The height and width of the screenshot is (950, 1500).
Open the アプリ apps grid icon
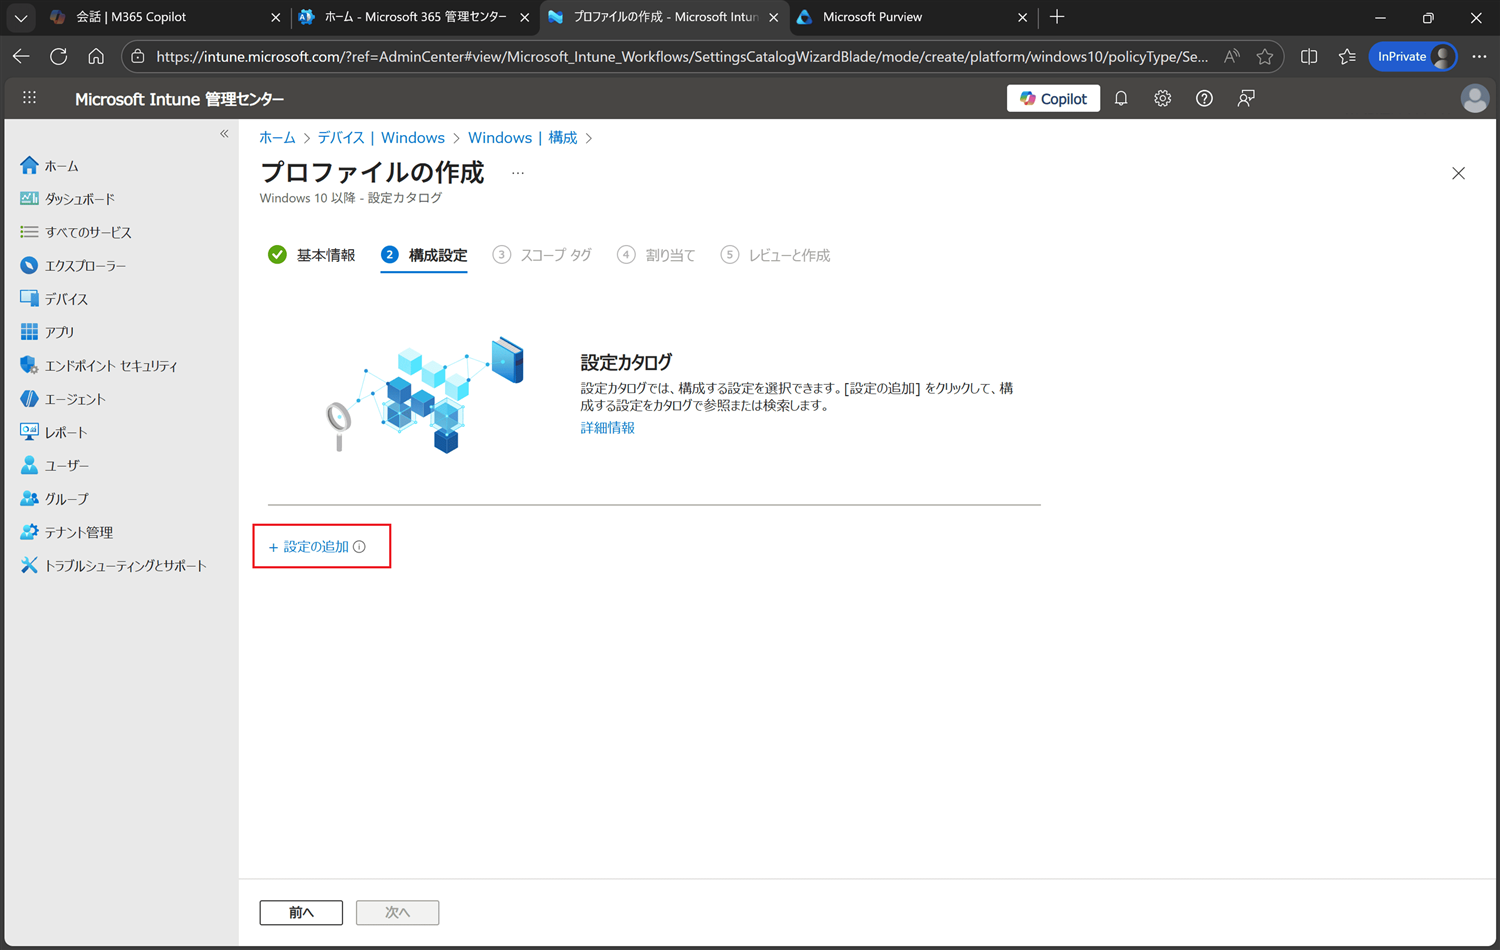(29, 331)
